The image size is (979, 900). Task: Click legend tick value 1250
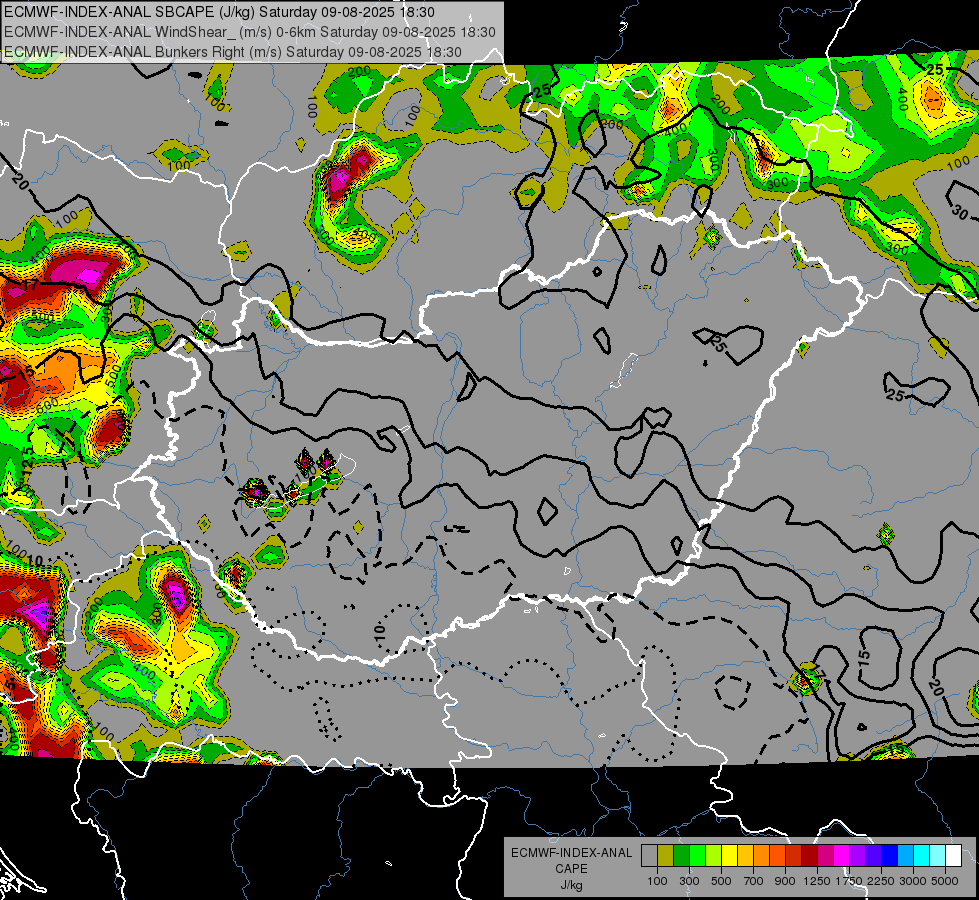point(817,881)
